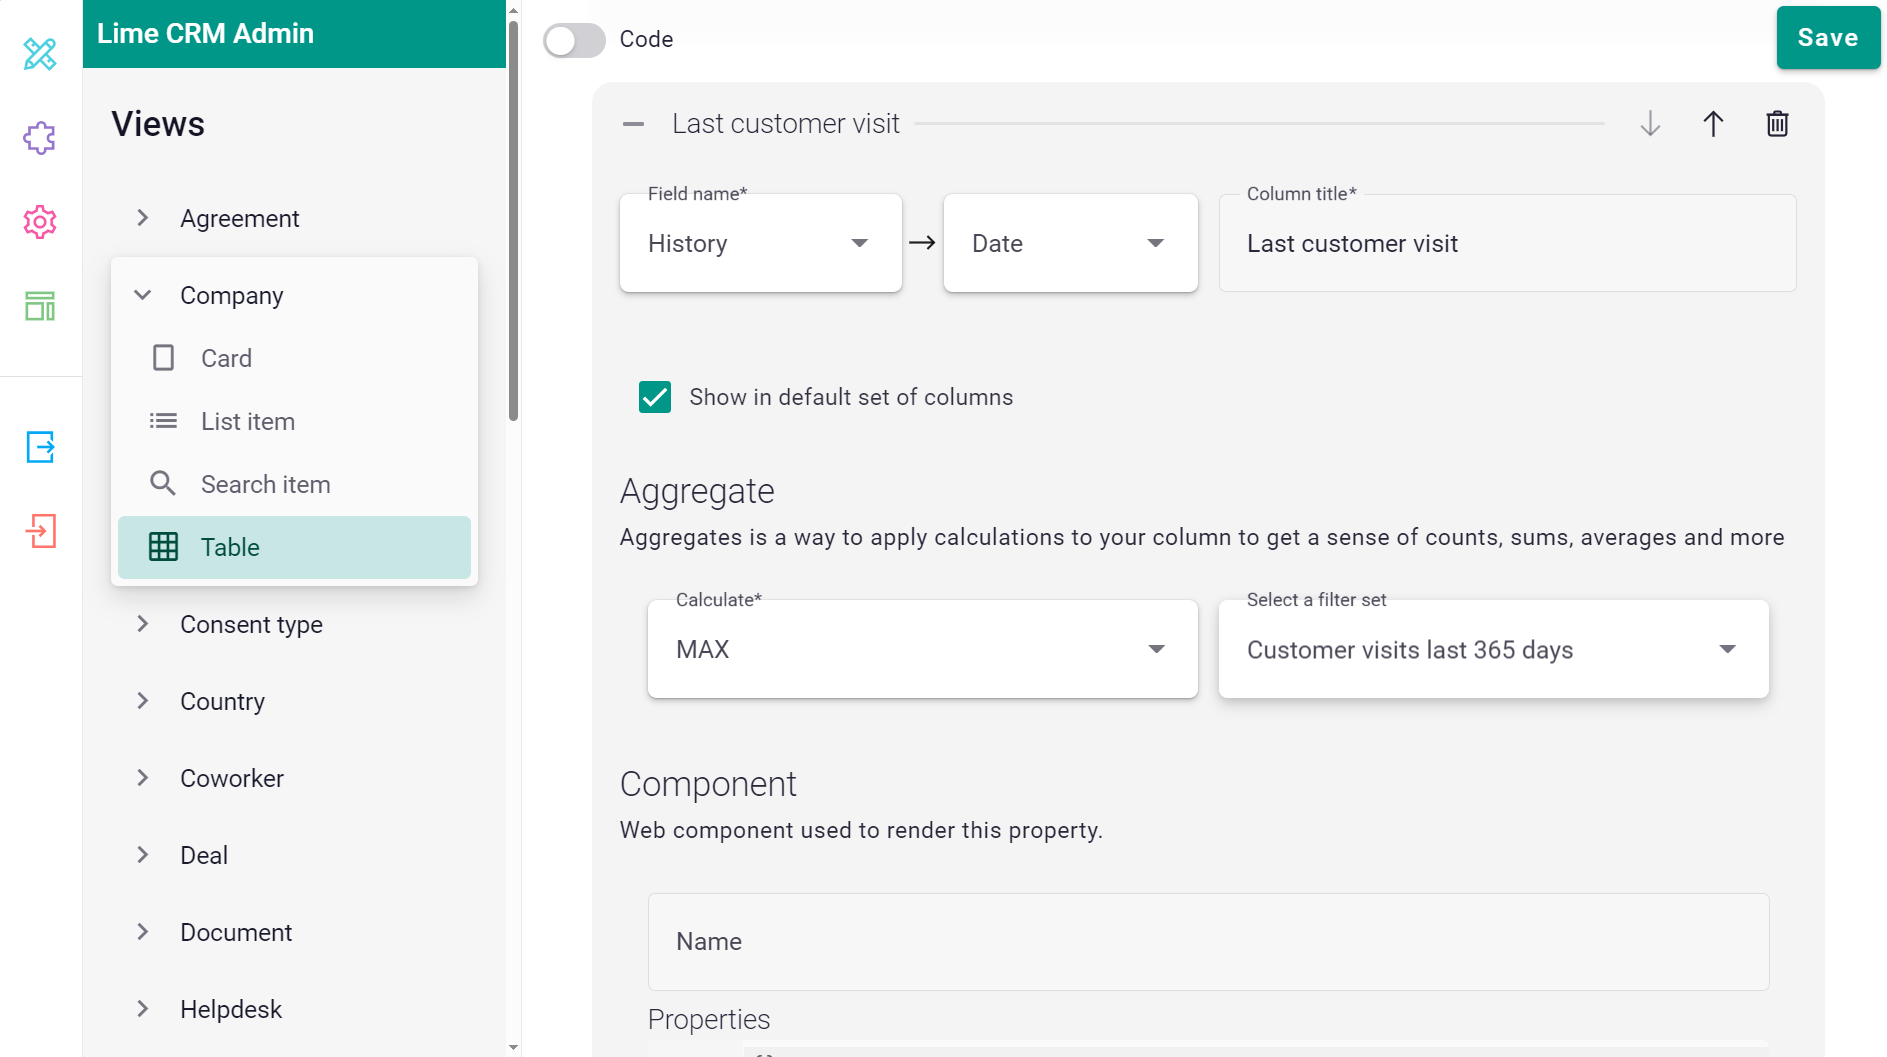Select the Agreement label
The image size is (1887, 1057).
pyautogui.click(x=239, y=218)
